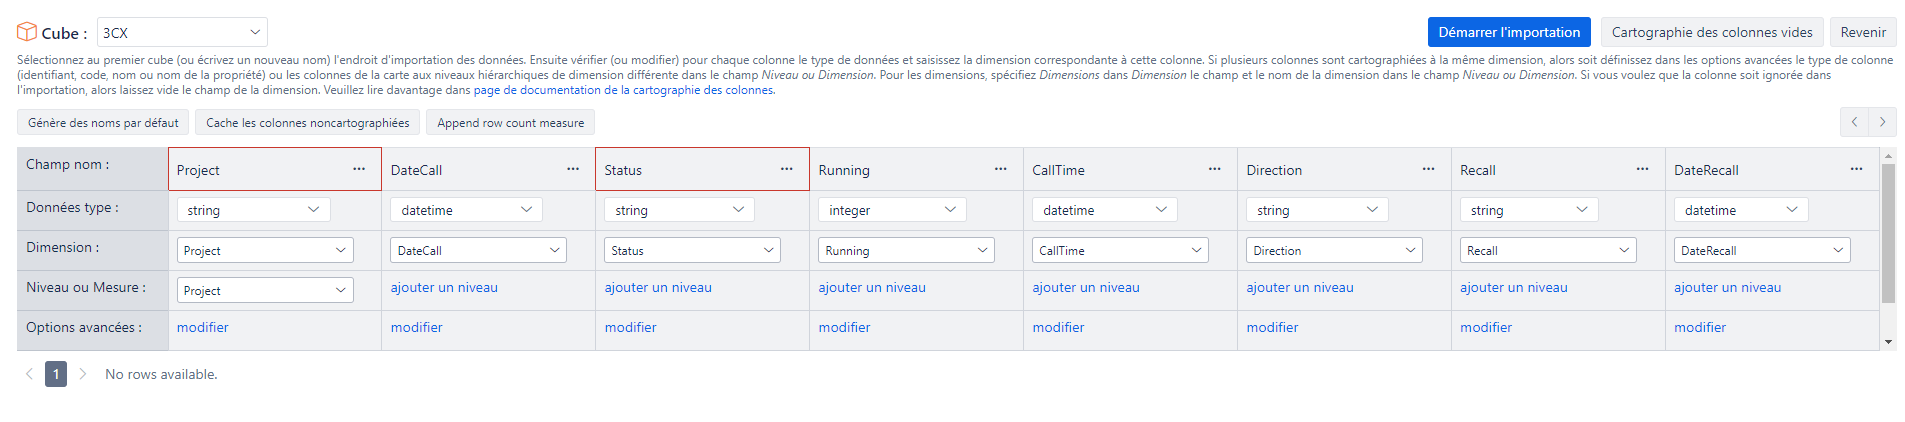Image resolution: width=1905 pixels, height=422 pixels.
Task: Open the Status column options menu (three dots)
Action: pos(787,169)
